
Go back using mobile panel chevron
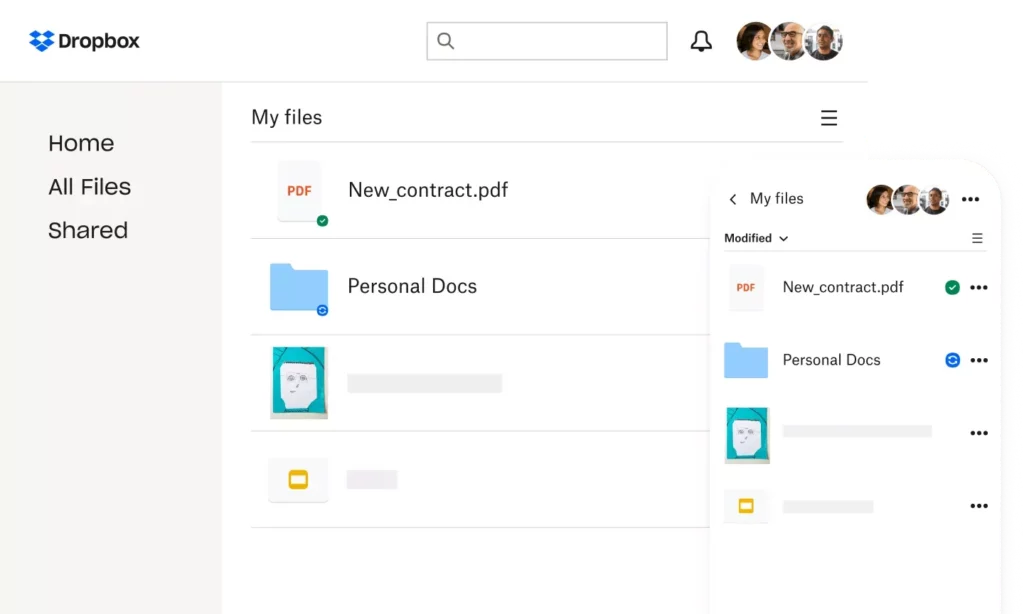(733, 199)
